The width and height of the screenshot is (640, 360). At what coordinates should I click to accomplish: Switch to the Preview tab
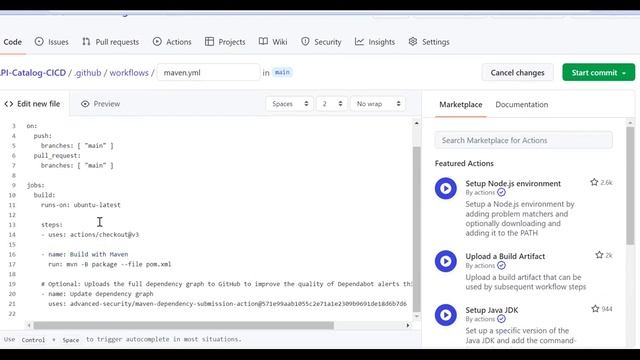(100, 104)
